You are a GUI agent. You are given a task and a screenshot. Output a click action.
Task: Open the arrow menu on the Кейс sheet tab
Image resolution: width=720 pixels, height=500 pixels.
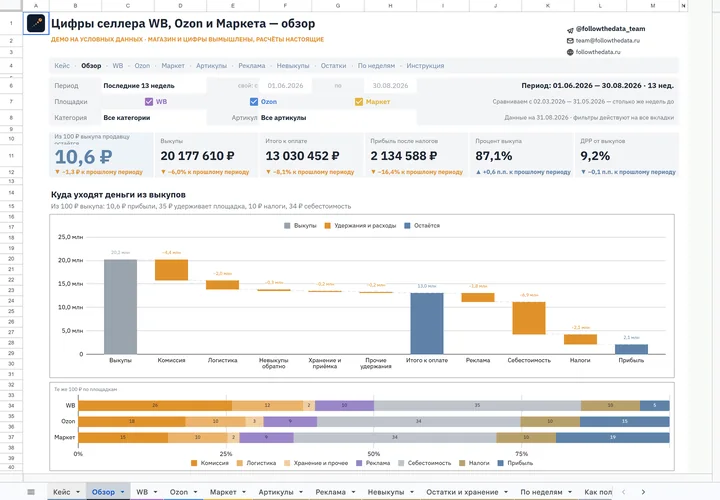point(78,492)
